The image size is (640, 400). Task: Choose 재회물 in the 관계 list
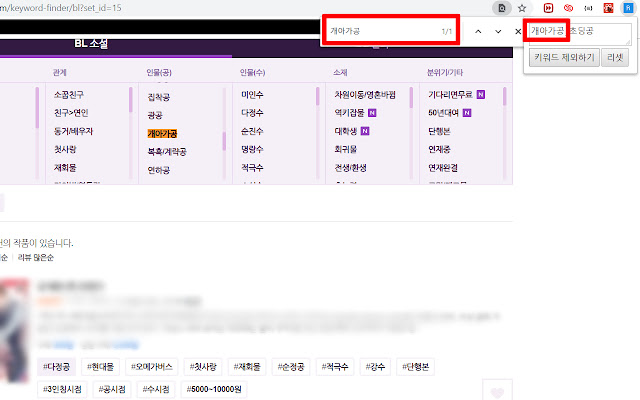point(65,168)
